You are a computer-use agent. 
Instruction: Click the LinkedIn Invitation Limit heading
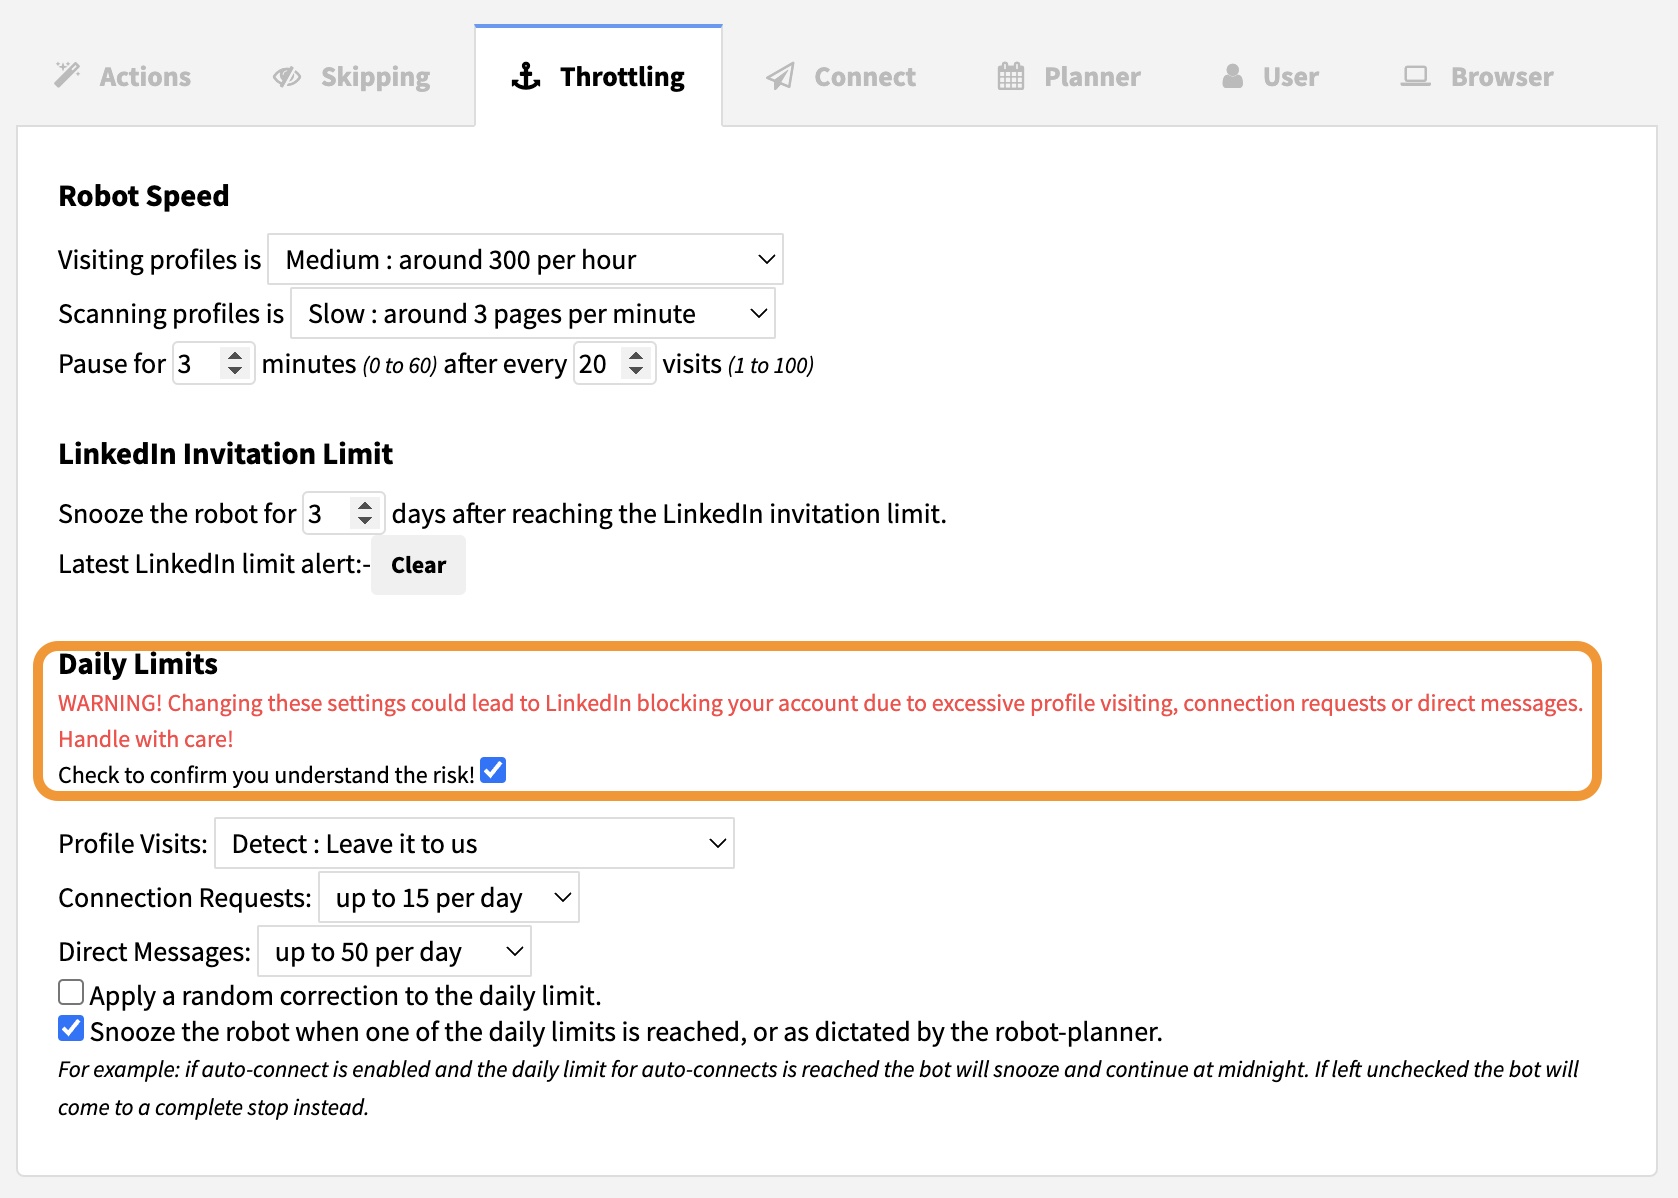tap(226, 455)
